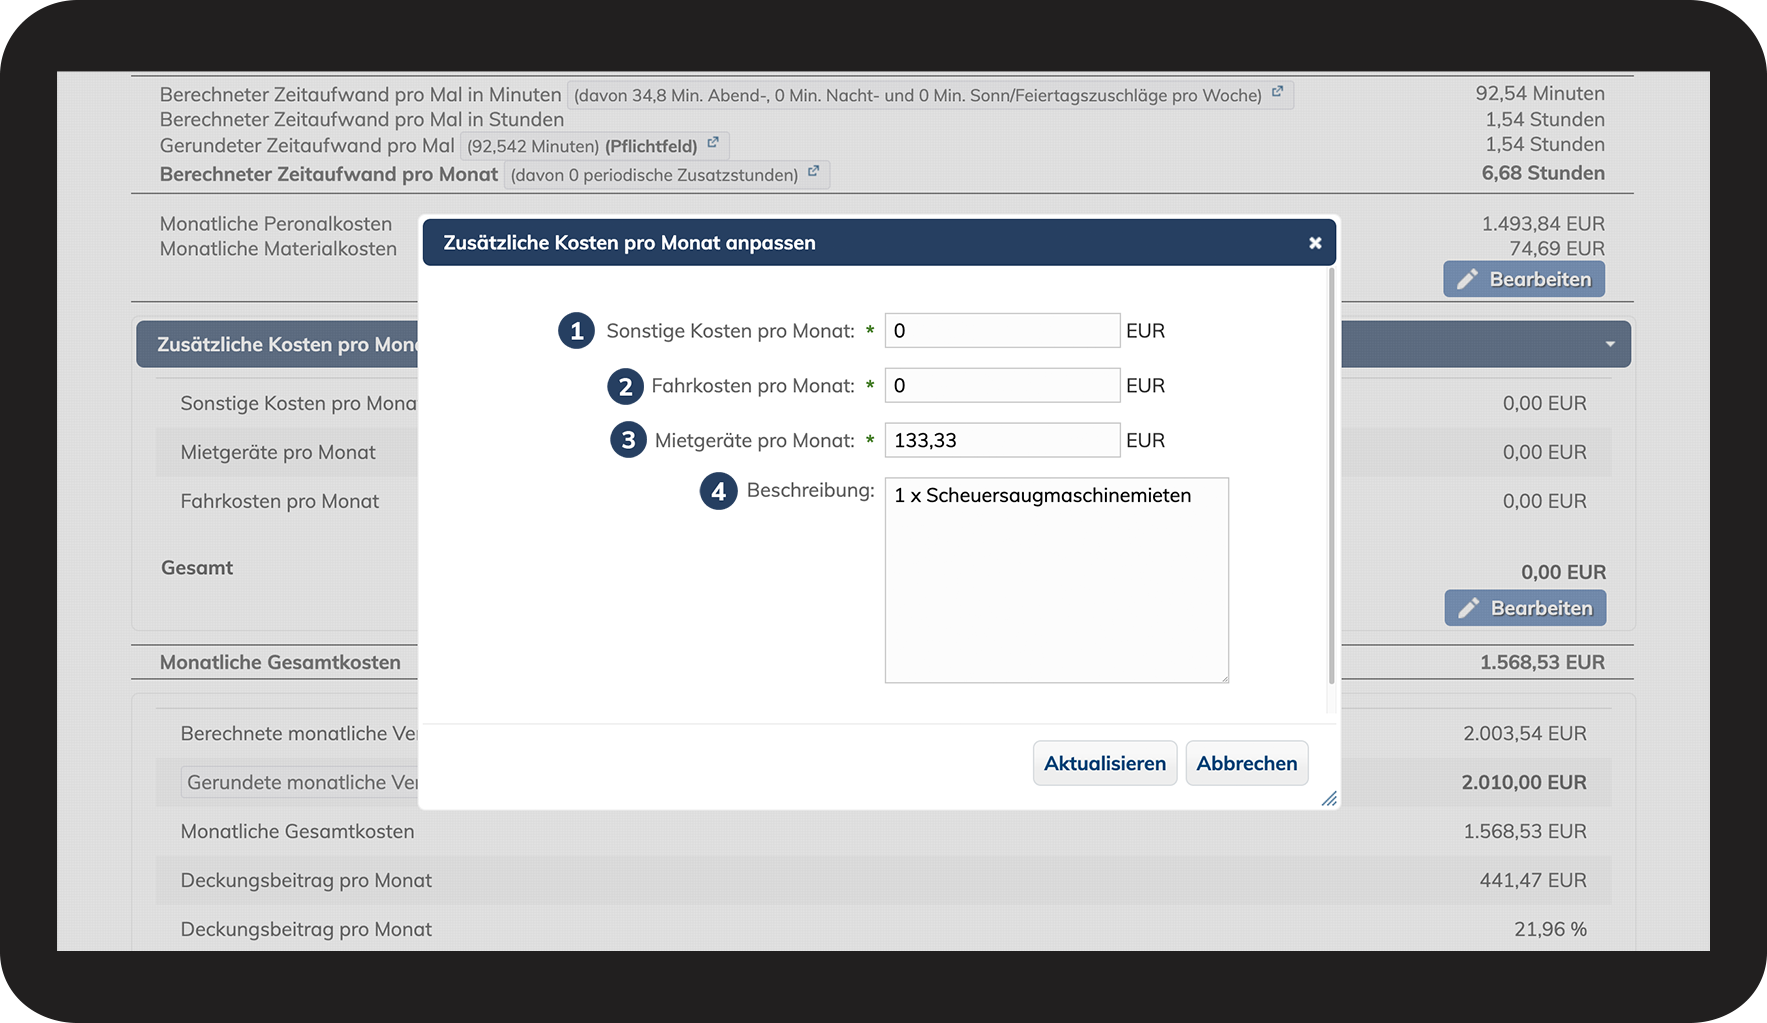Click pencil icon on upper Bearbeiten button

coord(1467,280)
